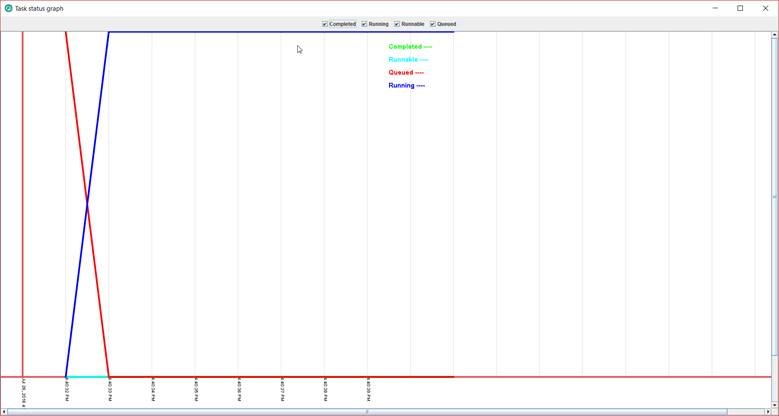Viewport: 779px width, 416px height.
Task: Click the blue Running legend label
Action: point(406,86)
